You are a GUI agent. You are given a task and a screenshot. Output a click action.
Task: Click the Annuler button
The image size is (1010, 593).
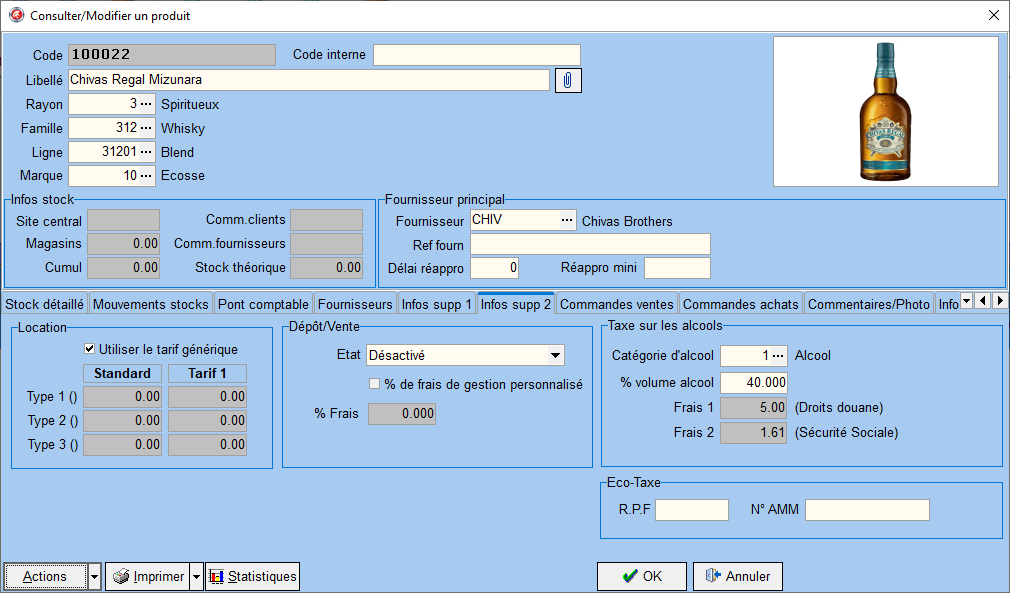point(737,577)
